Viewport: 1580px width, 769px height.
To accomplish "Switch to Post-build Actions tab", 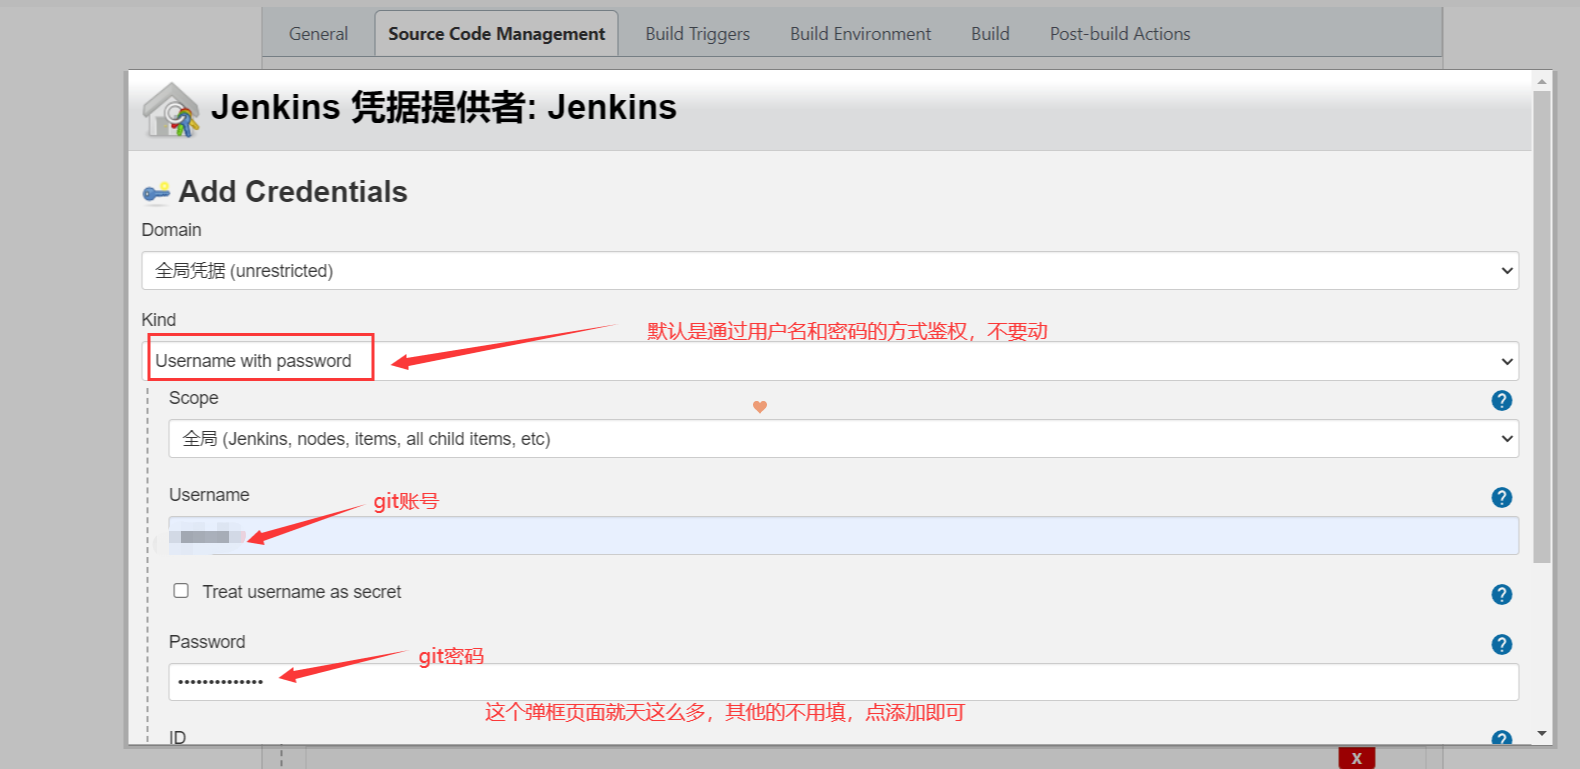I will pos(1120,34).
